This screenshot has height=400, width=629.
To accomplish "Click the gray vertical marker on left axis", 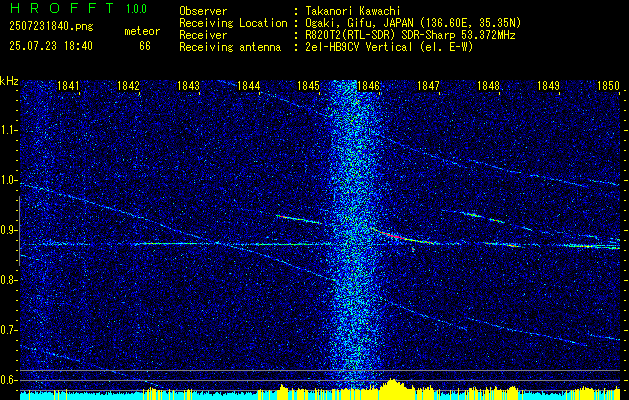I will [19, 231].
